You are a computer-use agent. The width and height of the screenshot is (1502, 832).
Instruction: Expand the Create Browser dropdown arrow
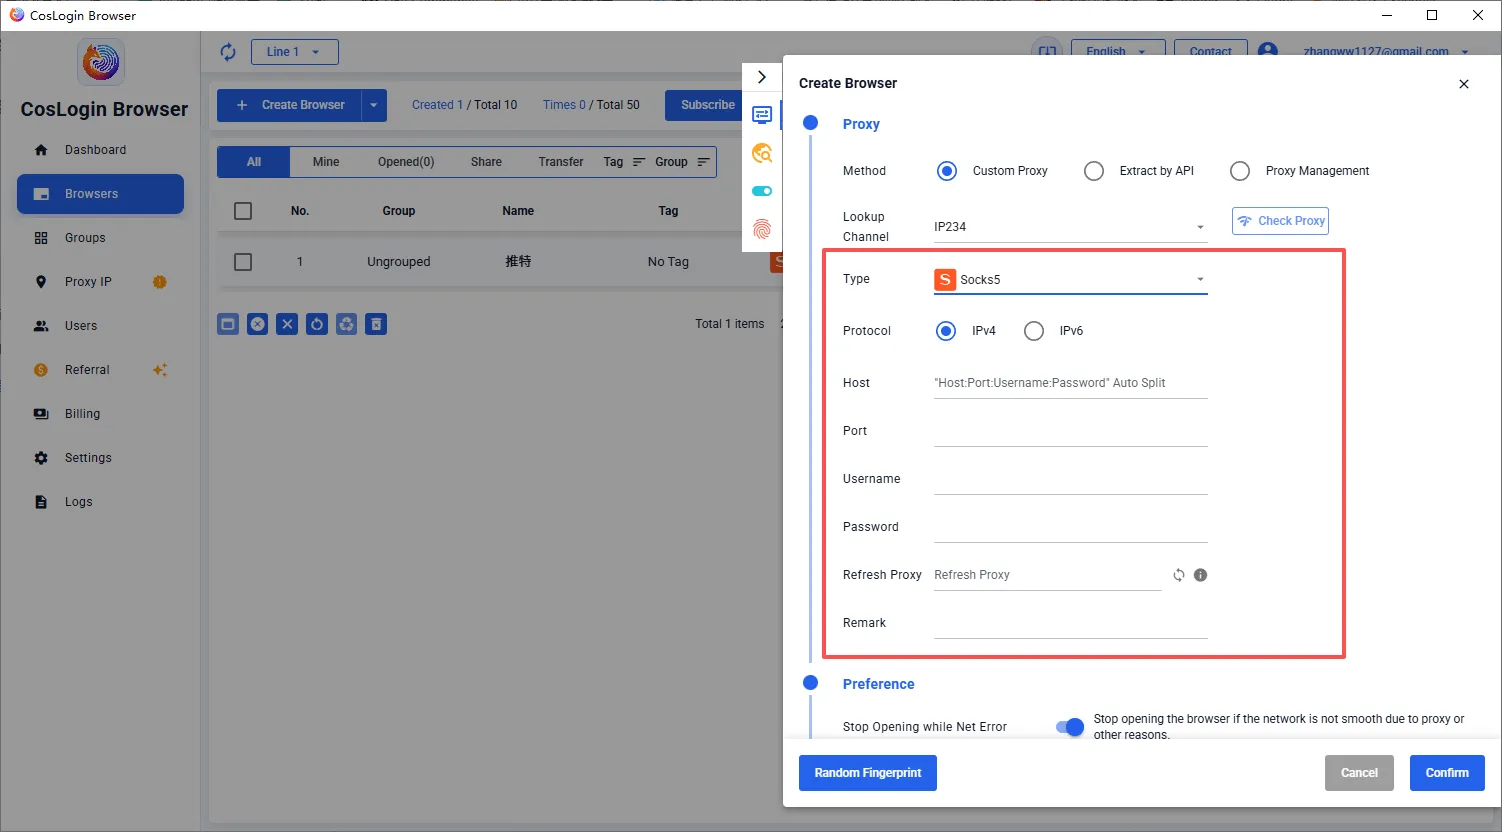374,105
